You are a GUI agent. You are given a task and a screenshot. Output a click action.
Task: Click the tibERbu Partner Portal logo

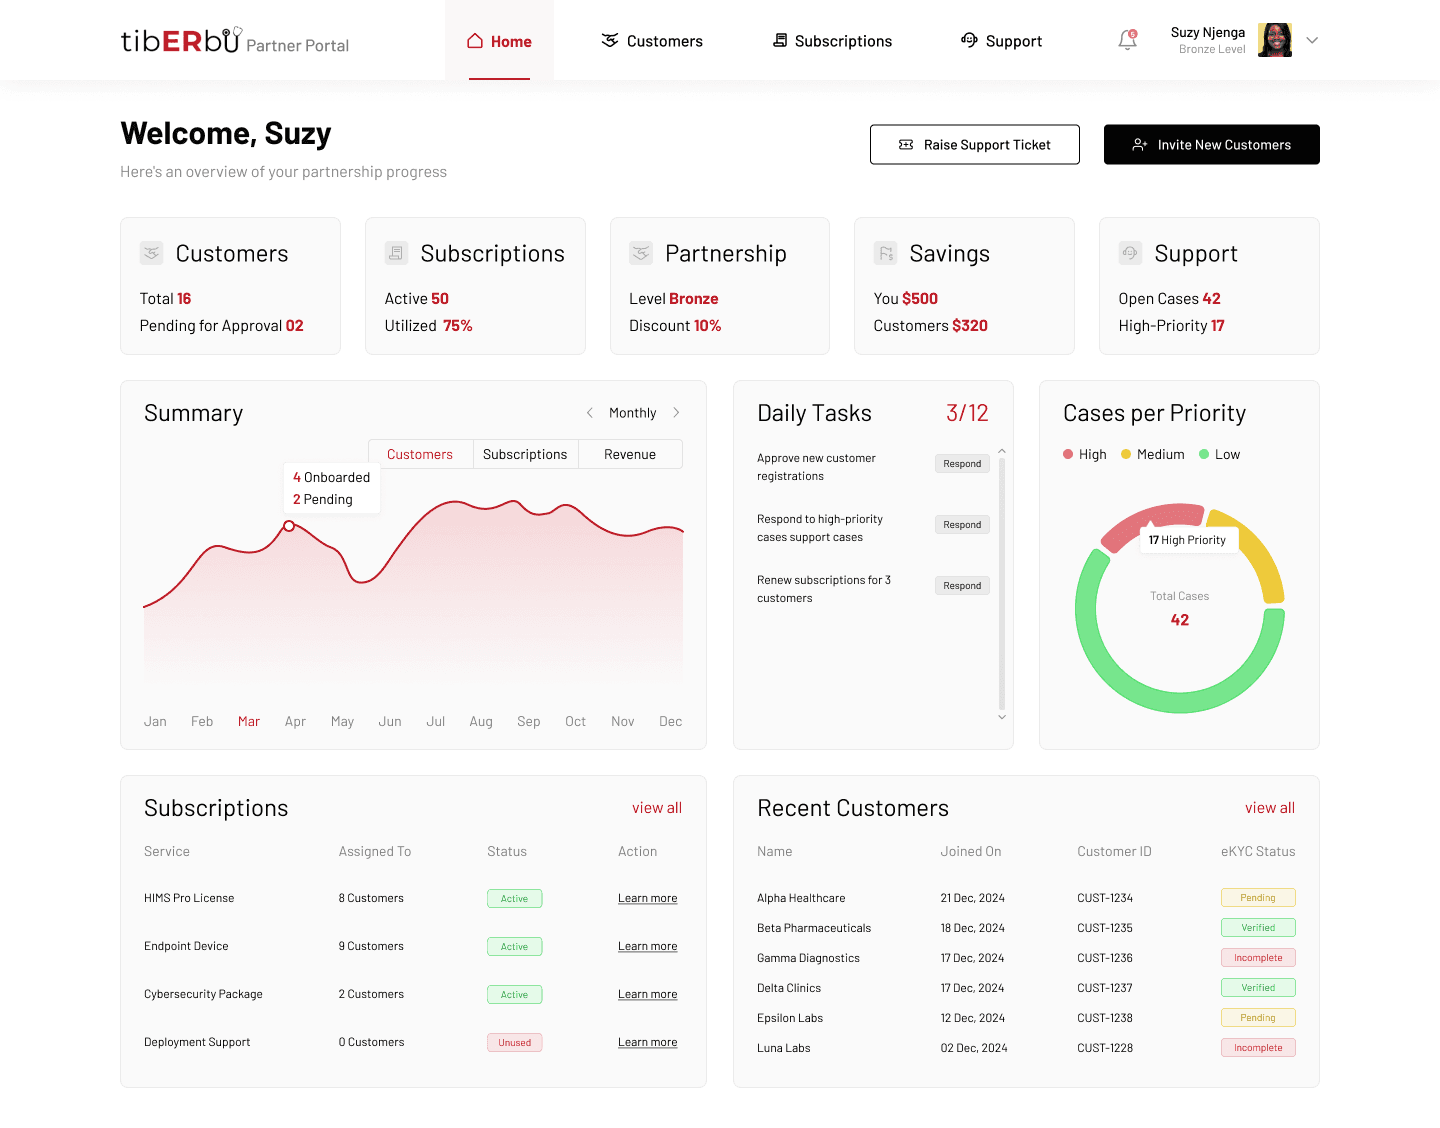pos(234,42)
